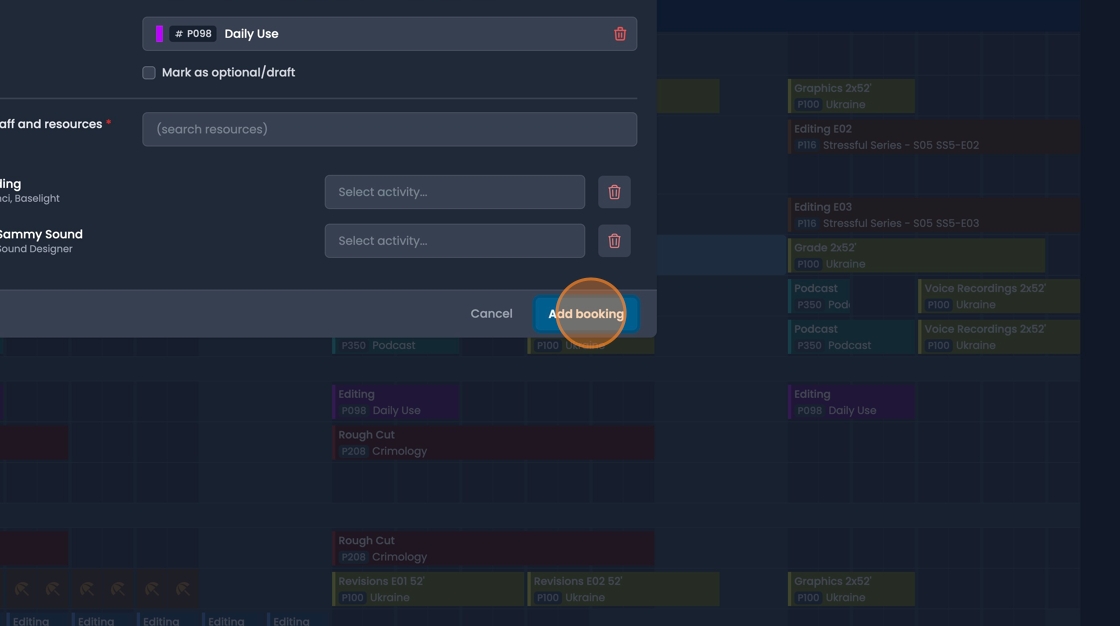The height and width of the screenshot is (626, 1120).
Task: Click the P208 badge on the Rough Cut booking
Action: pos(353,451)
